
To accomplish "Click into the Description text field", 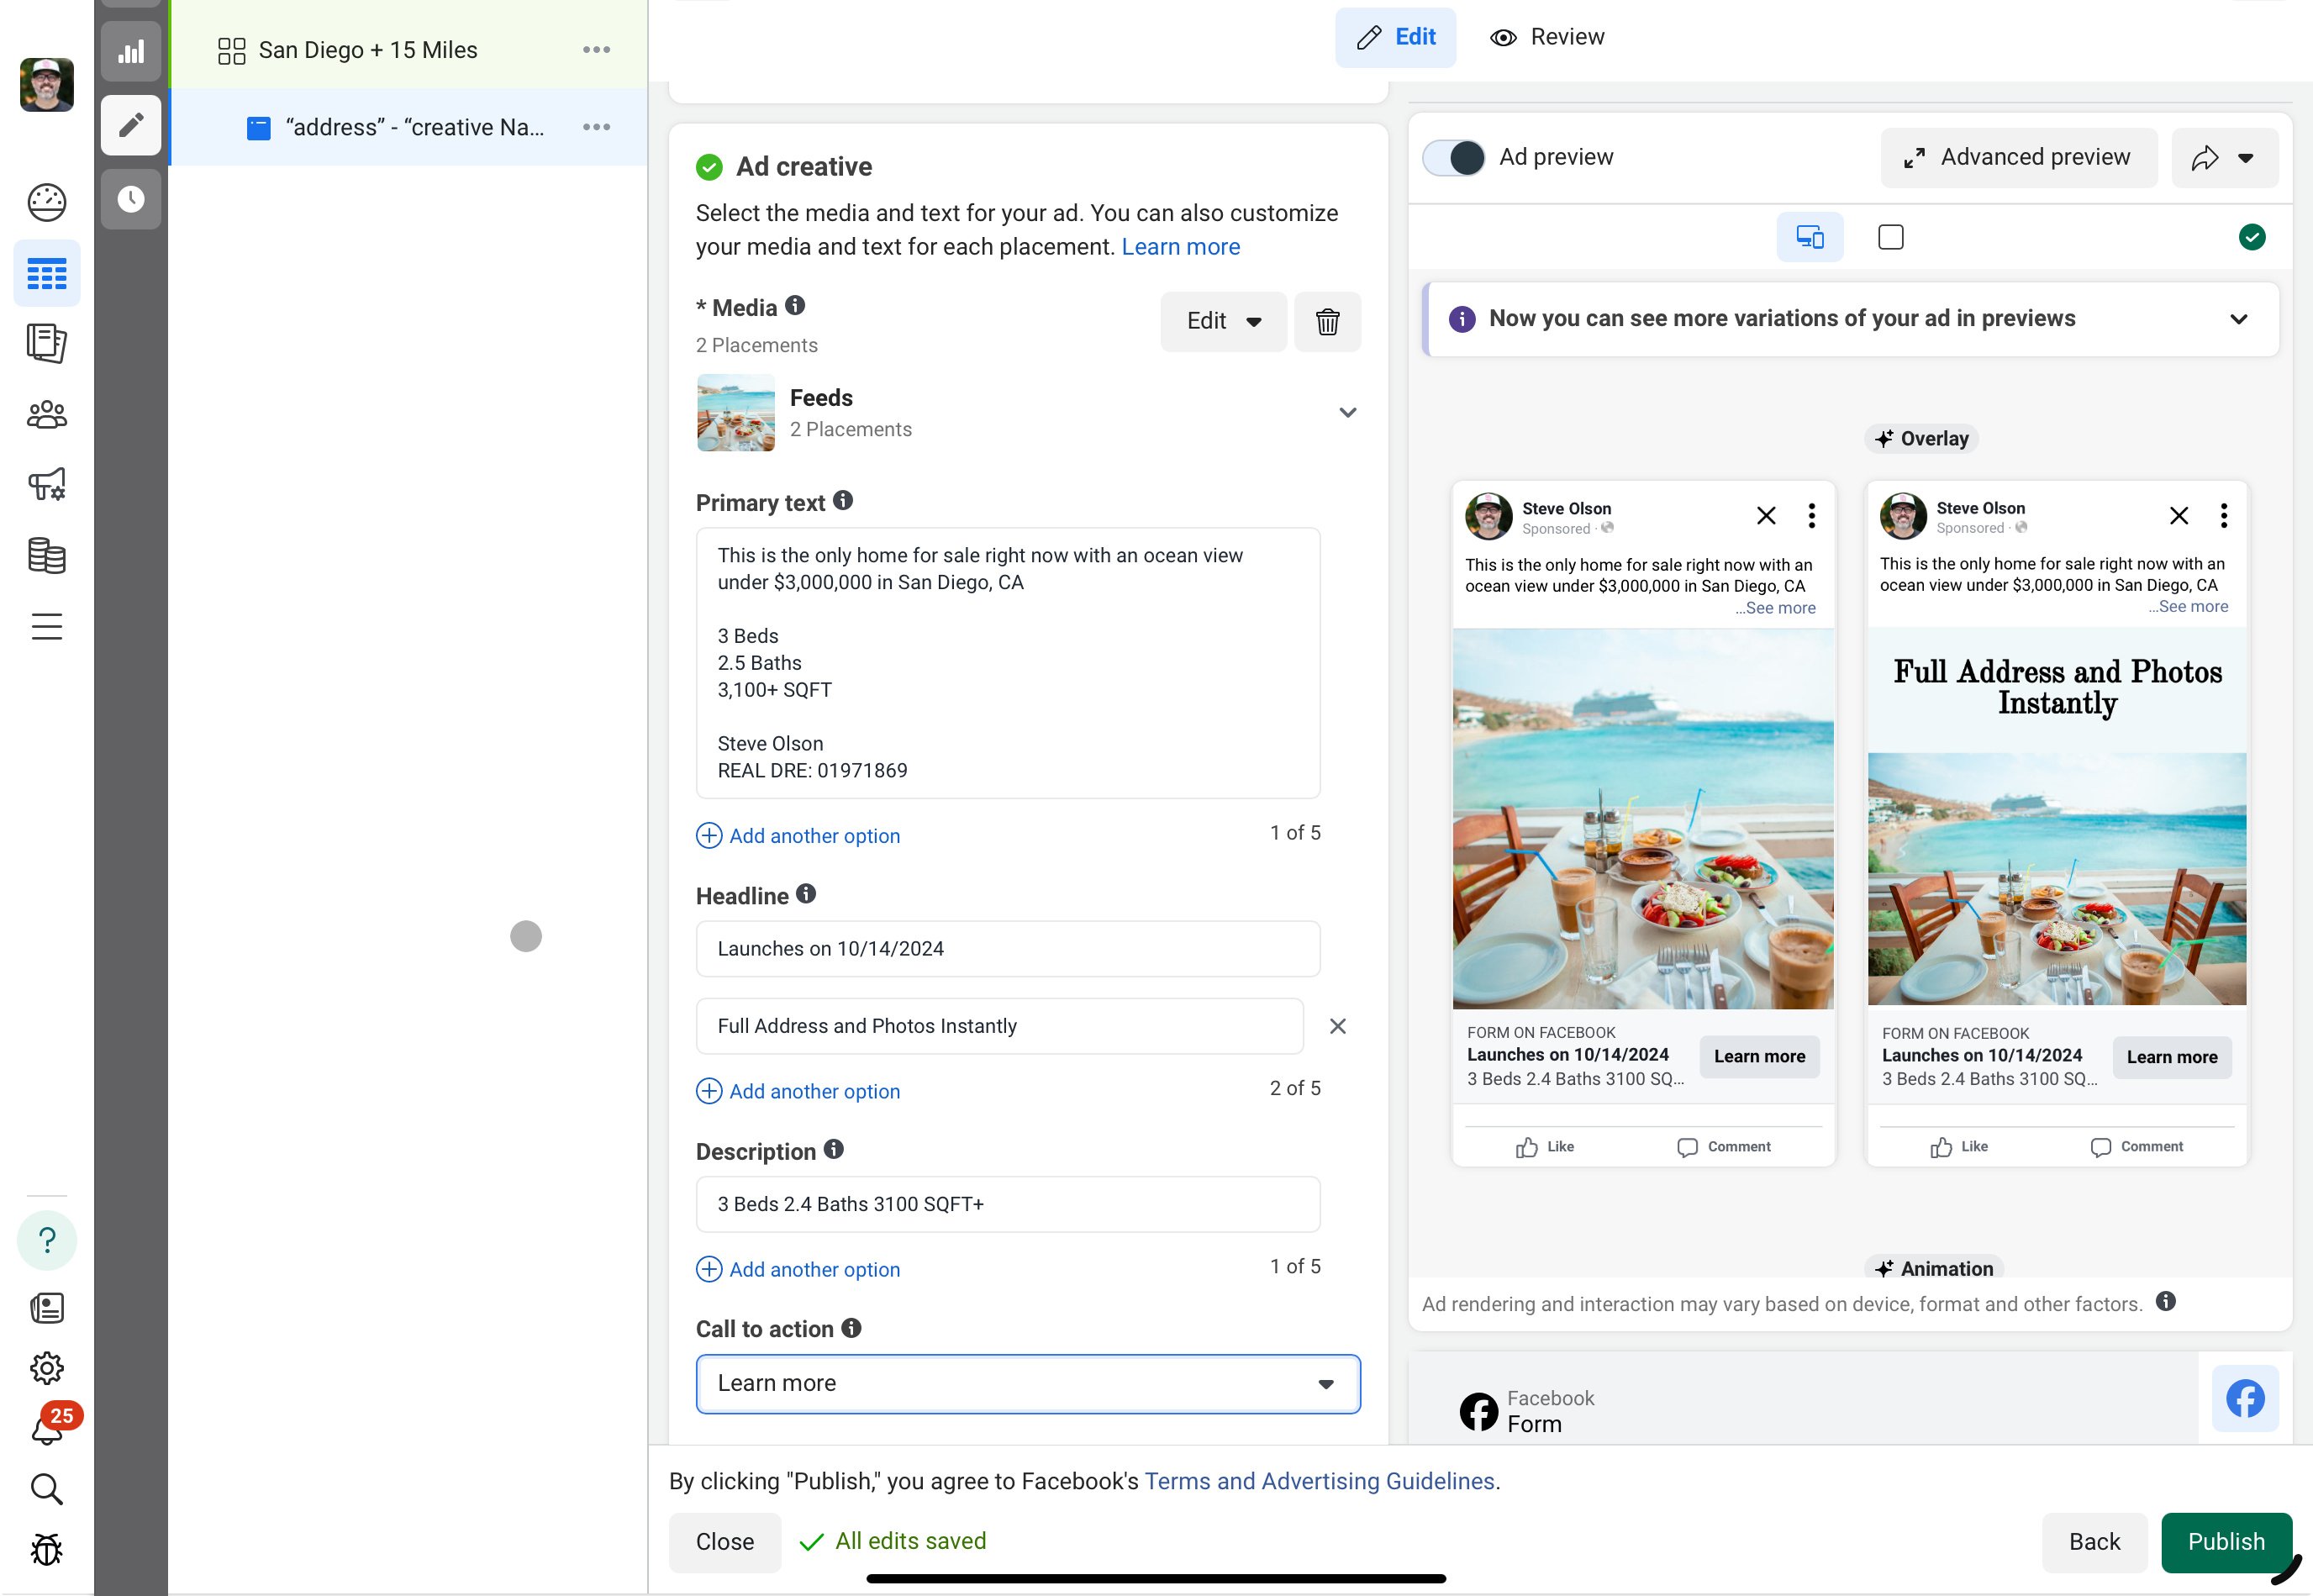I will click(1007, 1204).
